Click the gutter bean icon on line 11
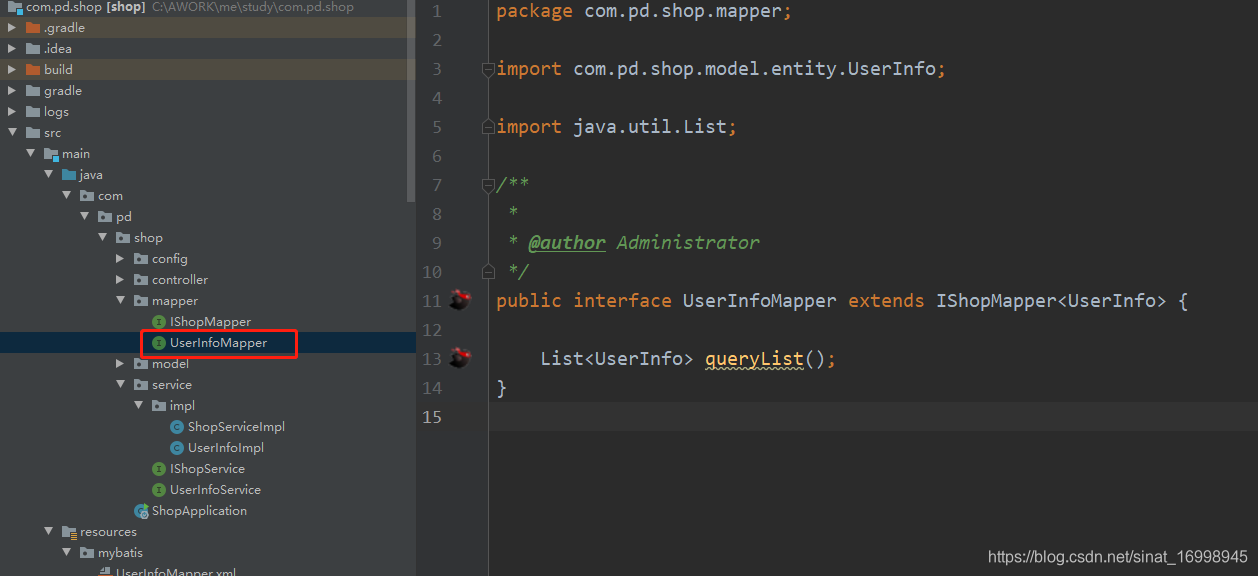Viewport: 1258px width, 576px height. [459, 300]
